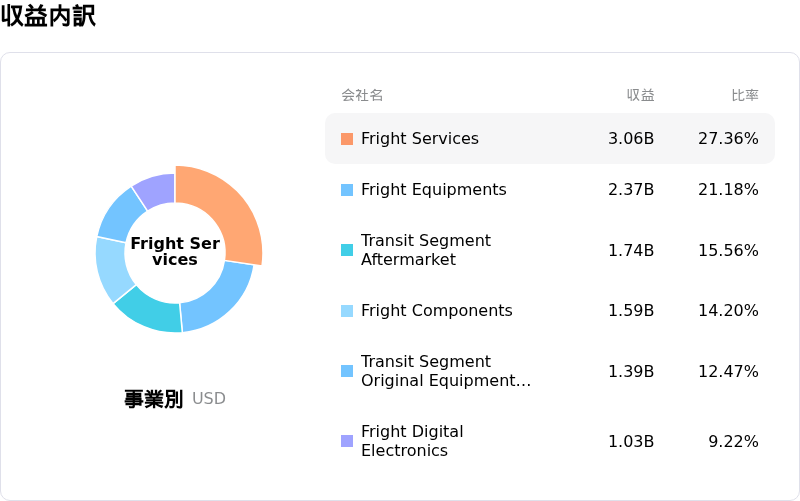Click purple Fright Digital Electronics swatch
This screenshot has height=501, width=800.
(x=347, y=441)
